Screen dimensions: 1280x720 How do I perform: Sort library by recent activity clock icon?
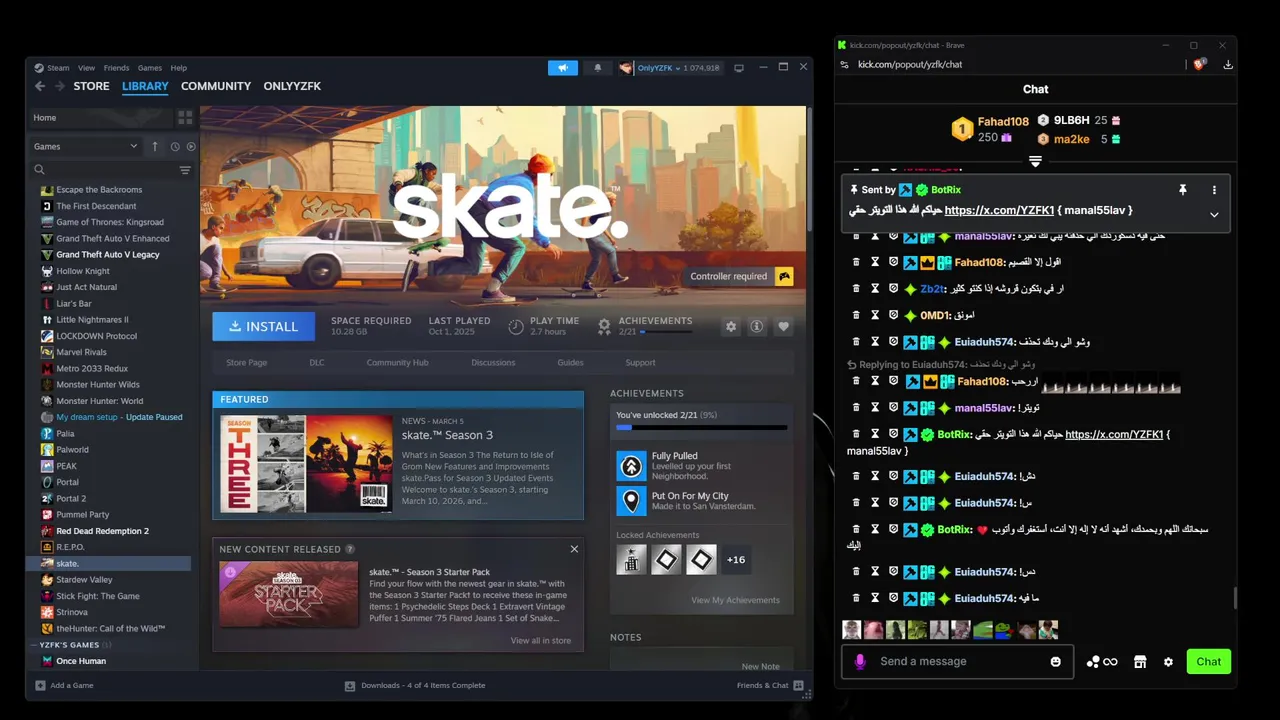coord(174,147)
